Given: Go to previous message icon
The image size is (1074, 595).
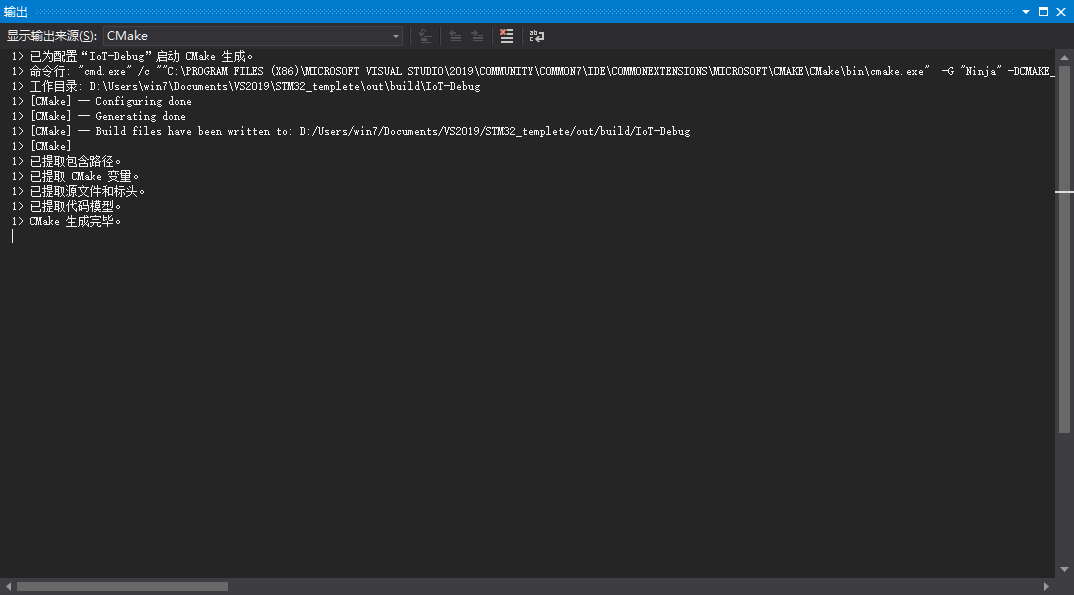Looking at the screenshot, I should tap(455, 36).
